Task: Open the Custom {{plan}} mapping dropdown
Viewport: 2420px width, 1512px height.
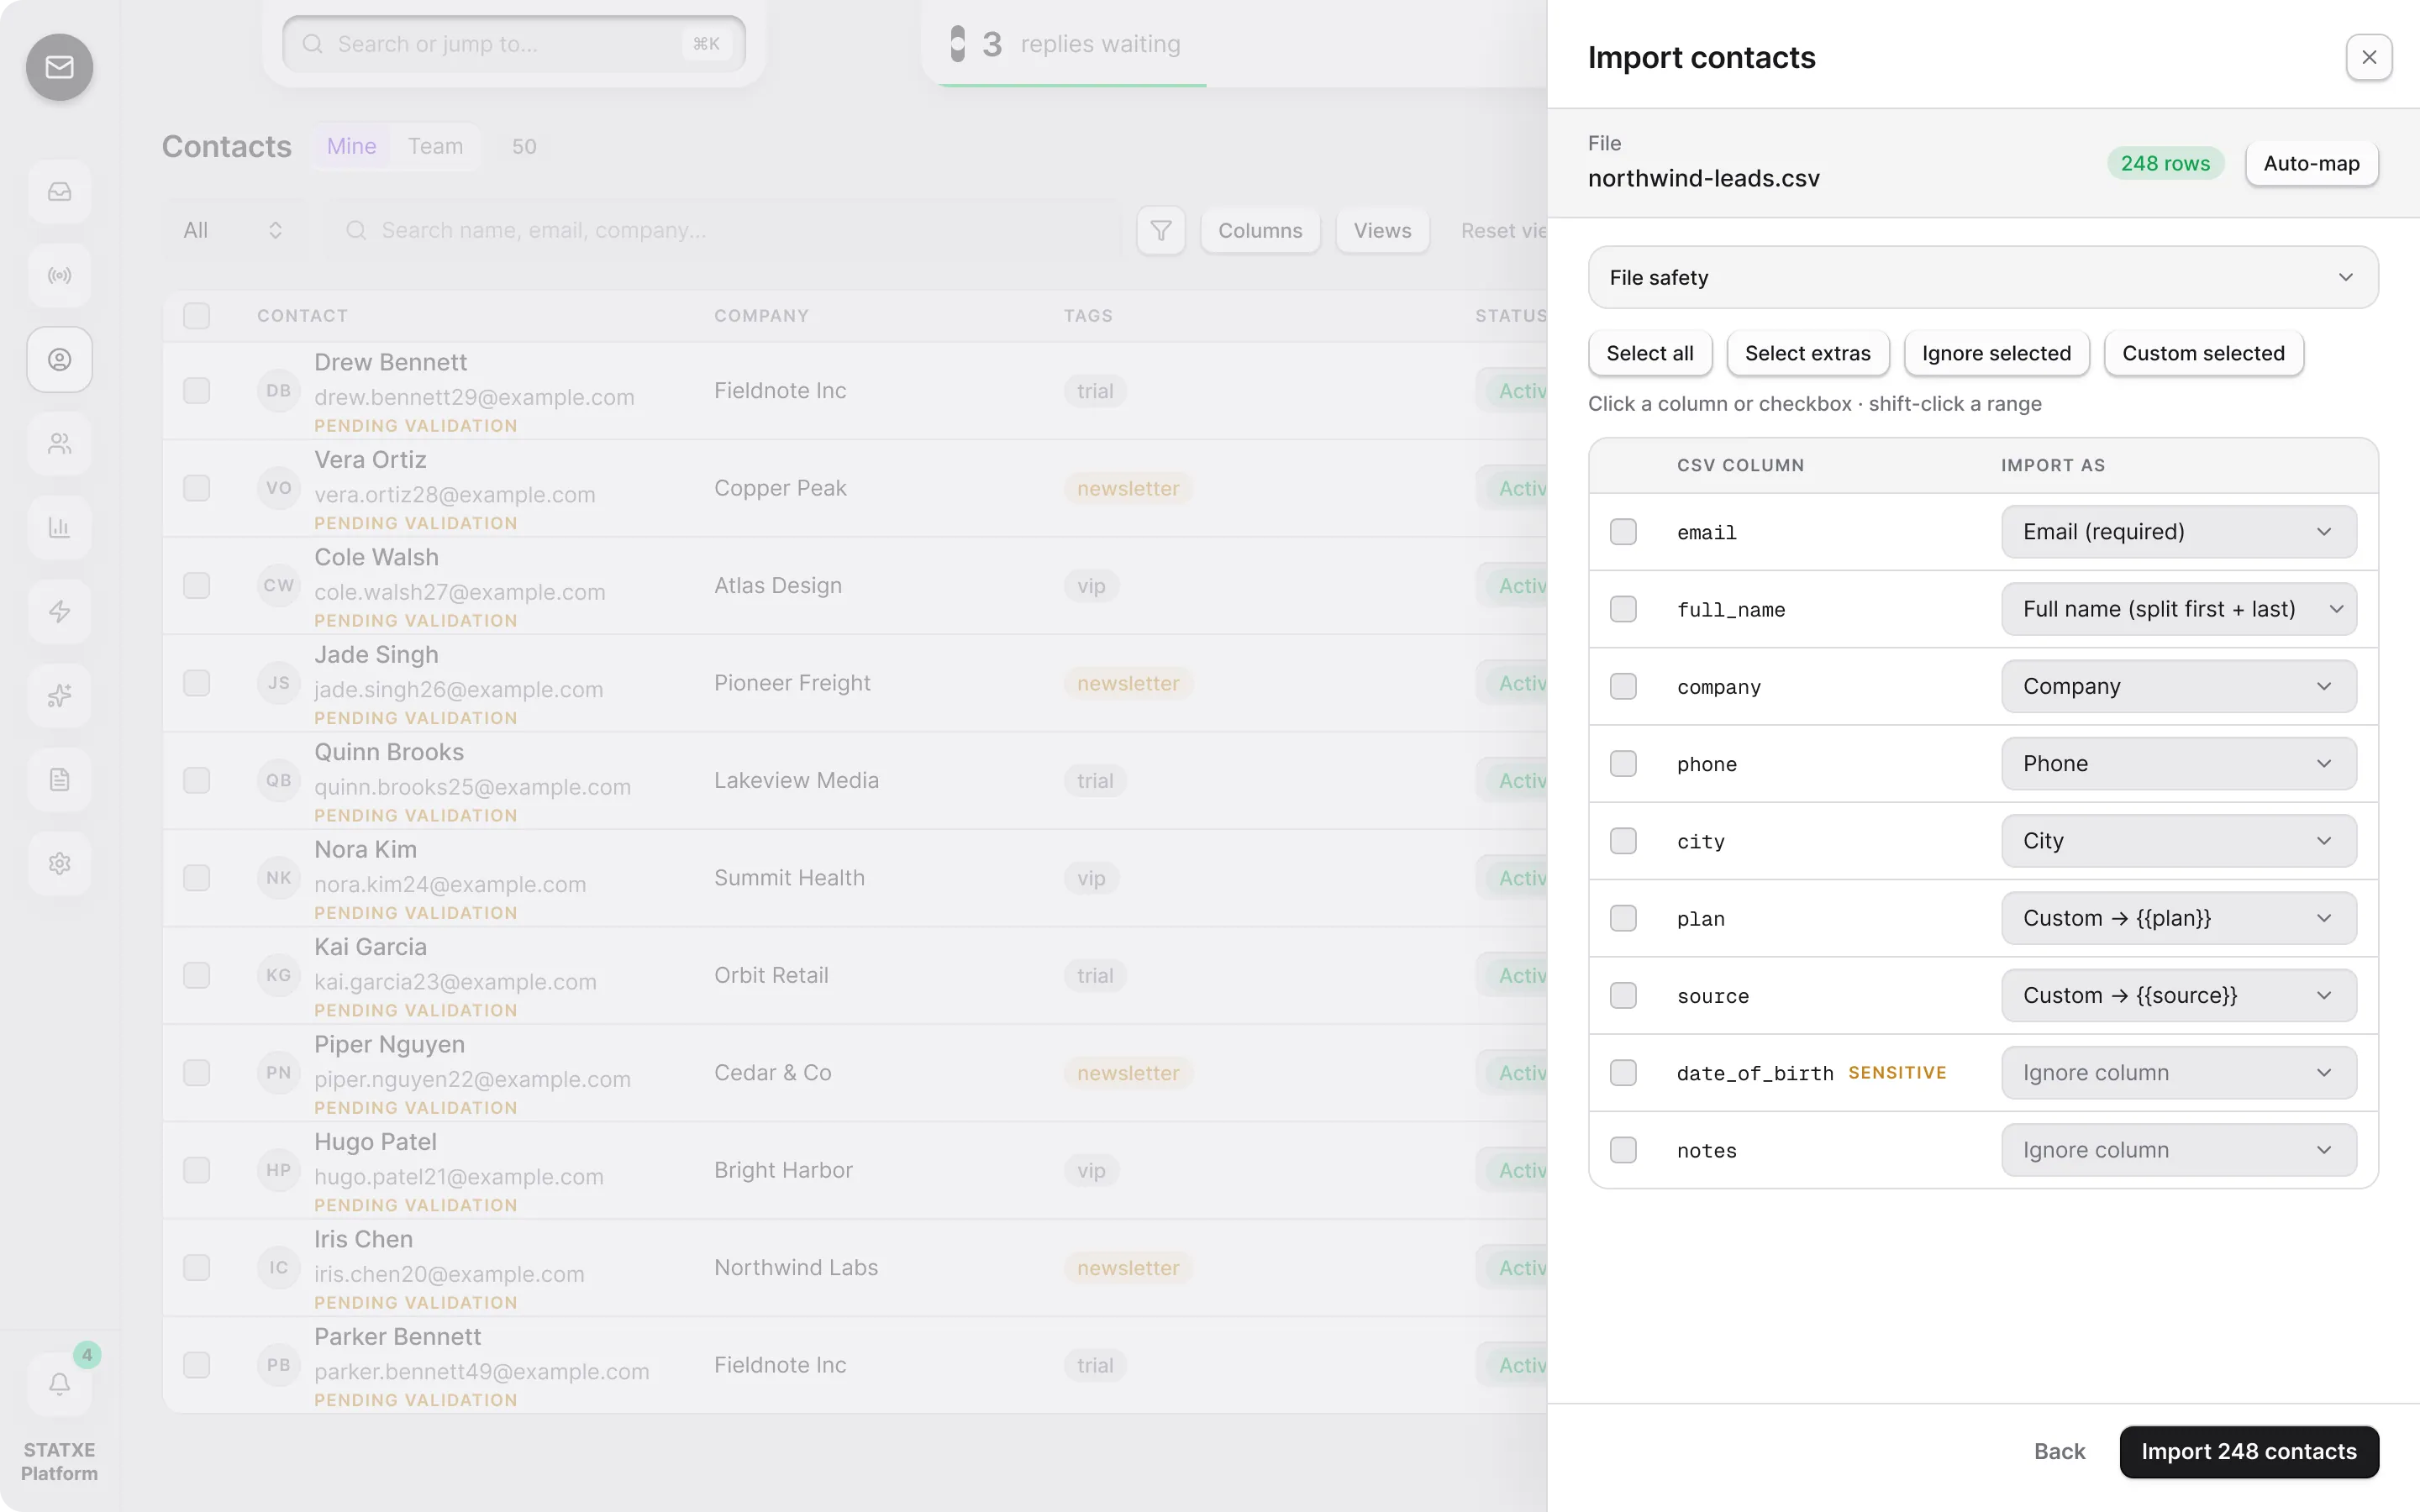Action: coord(2178,918)
